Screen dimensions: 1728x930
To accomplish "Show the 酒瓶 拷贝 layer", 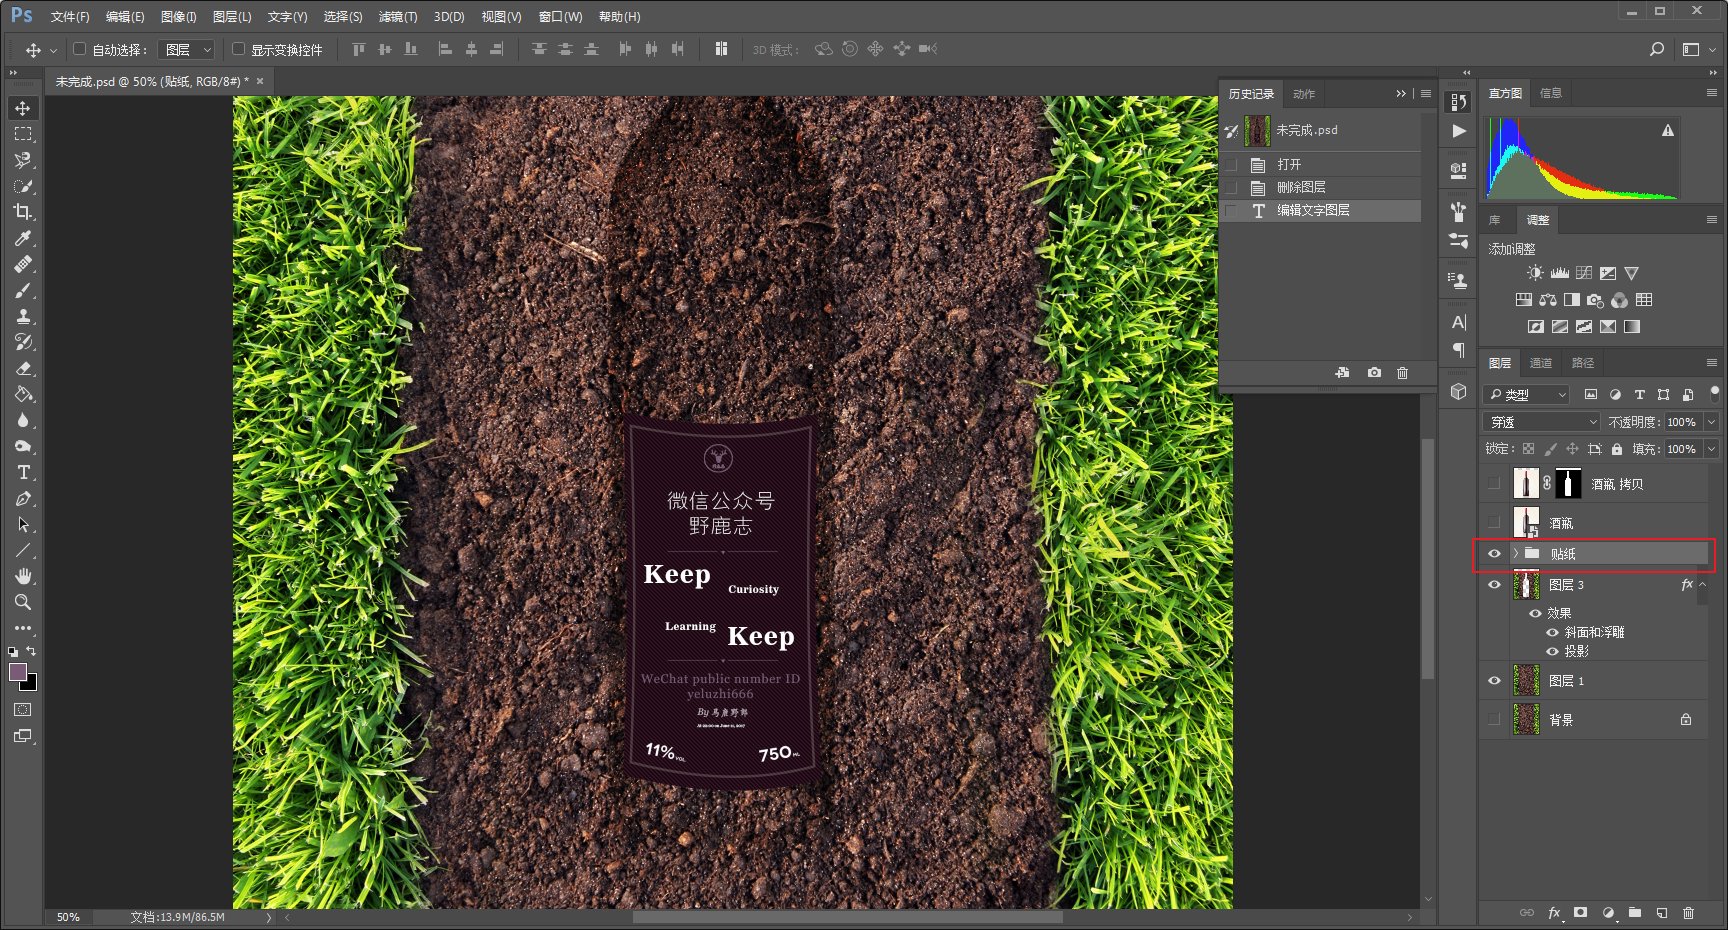I will pyautogui.click(x=1494, y=484).
